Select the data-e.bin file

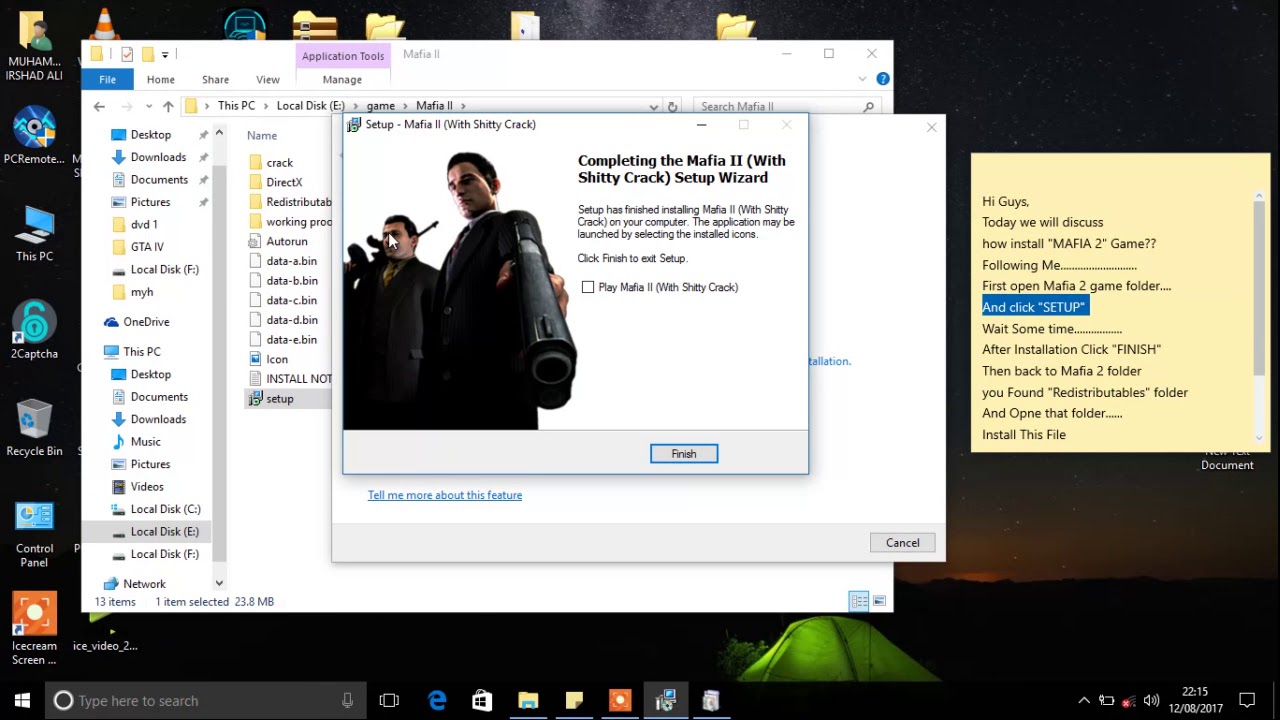click(x=291, y=339)
